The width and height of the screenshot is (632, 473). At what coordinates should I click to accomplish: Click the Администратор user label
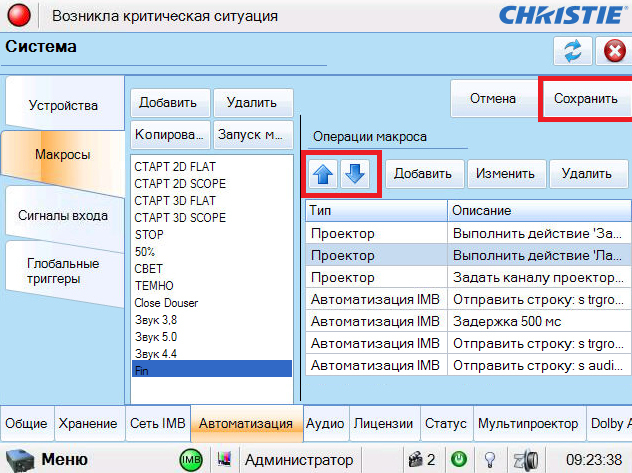[x=299, y=460]
